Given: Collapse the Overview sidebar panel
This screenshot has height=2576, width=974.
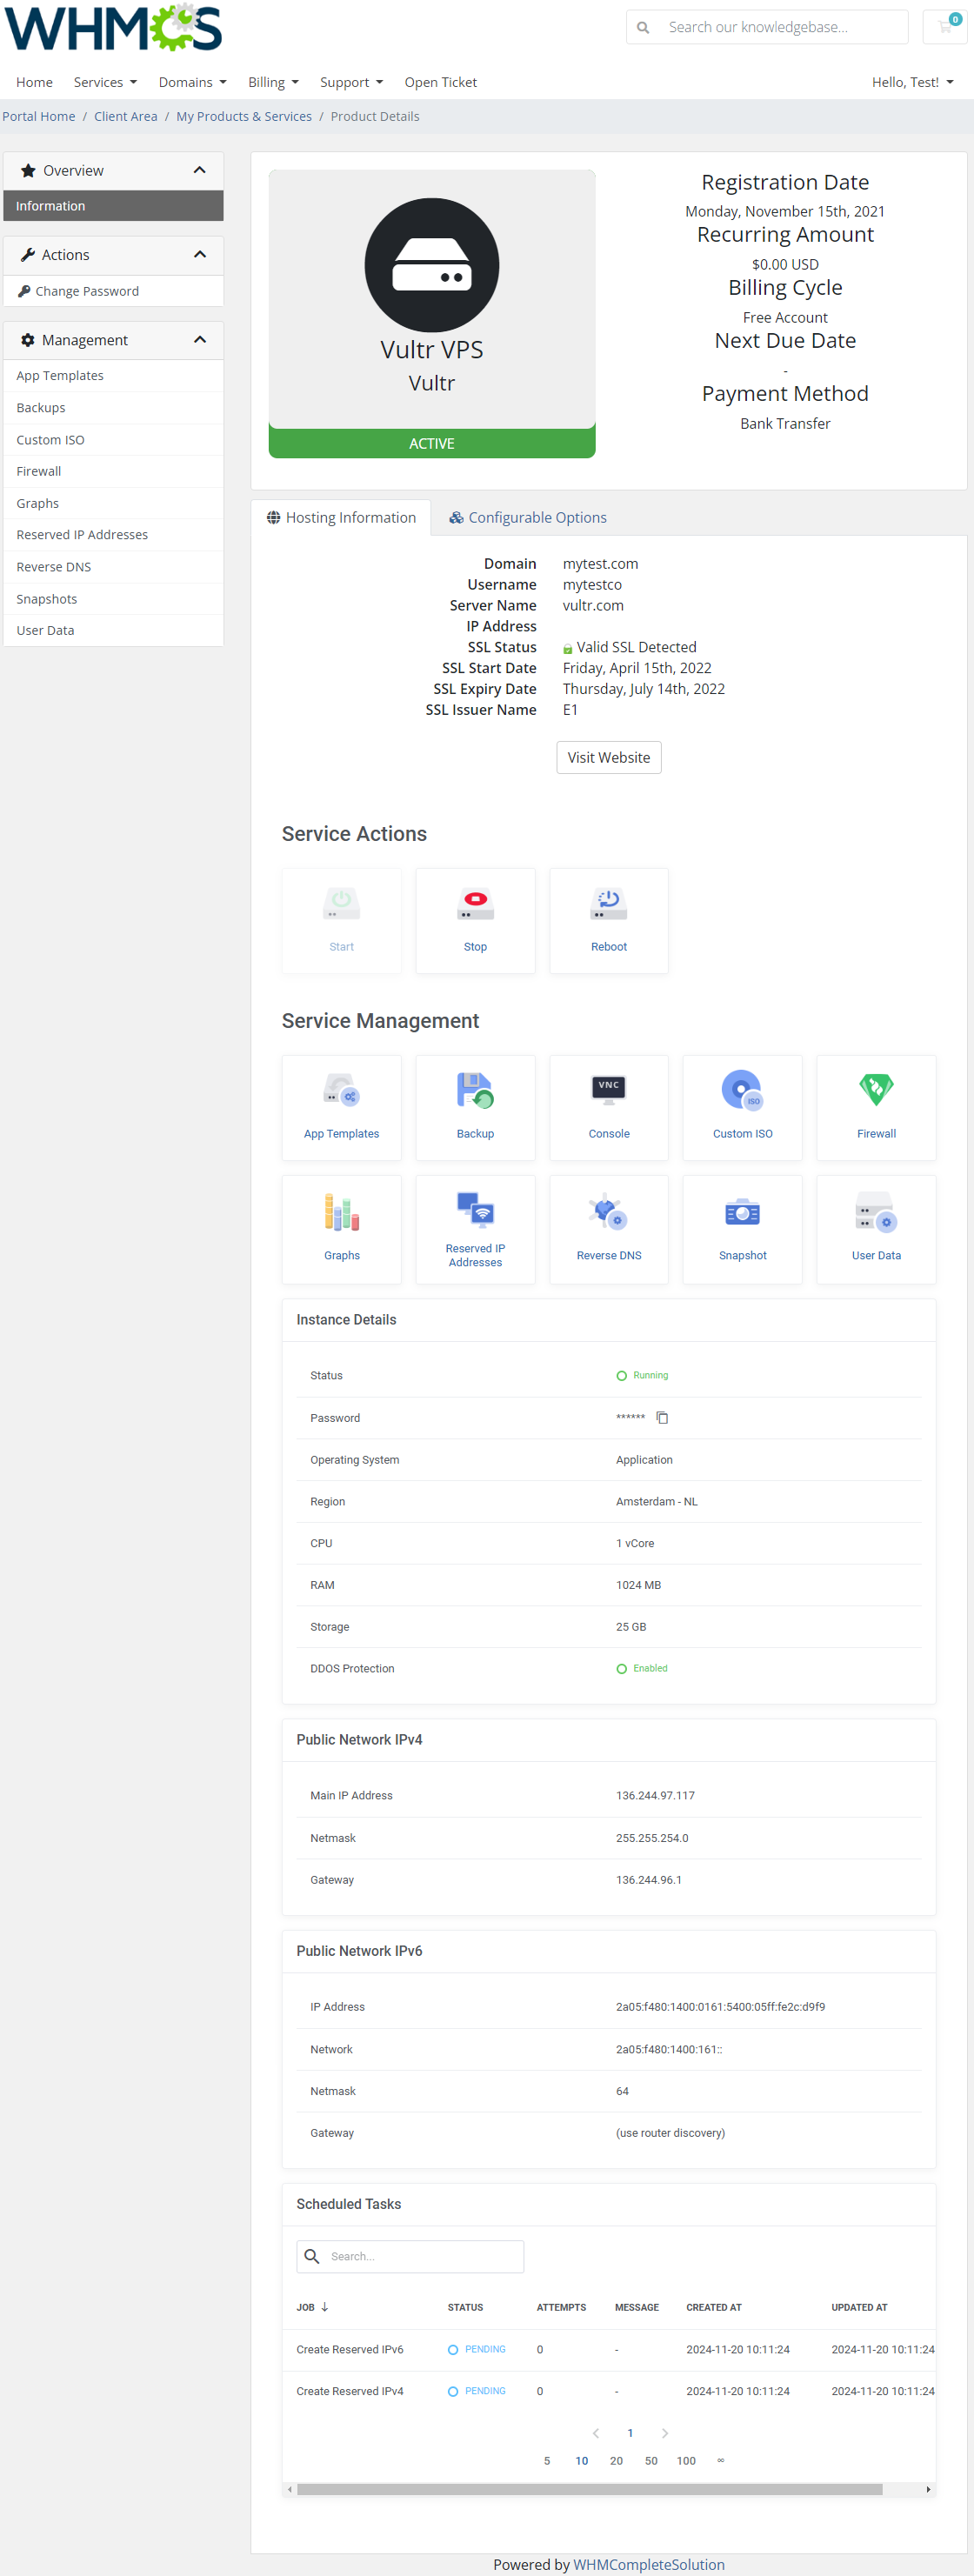Looking at the screenshot, I should tap(199, 170).
